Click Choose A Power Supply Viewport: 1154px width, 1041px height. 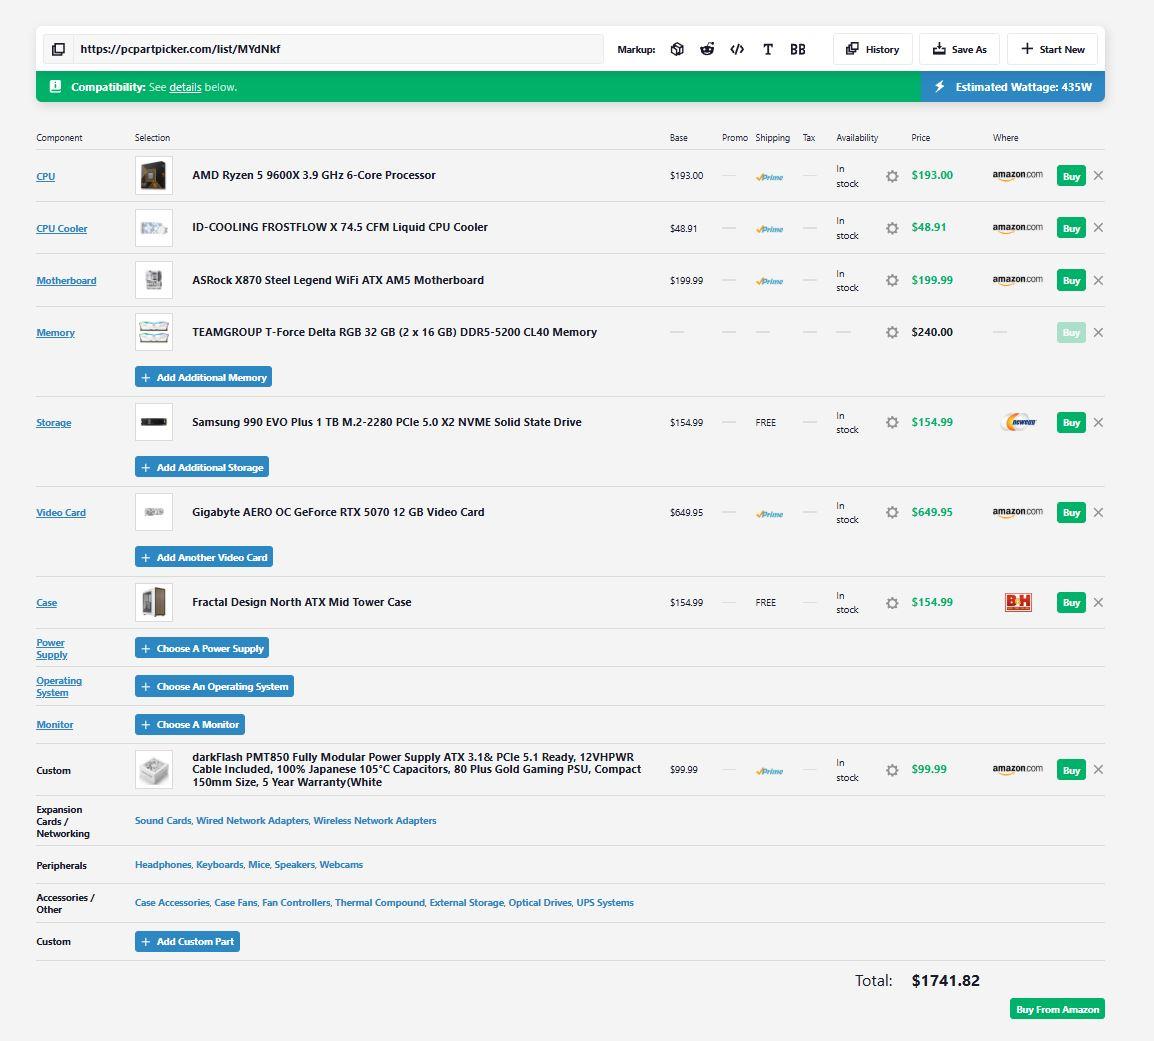pos(202,649)
